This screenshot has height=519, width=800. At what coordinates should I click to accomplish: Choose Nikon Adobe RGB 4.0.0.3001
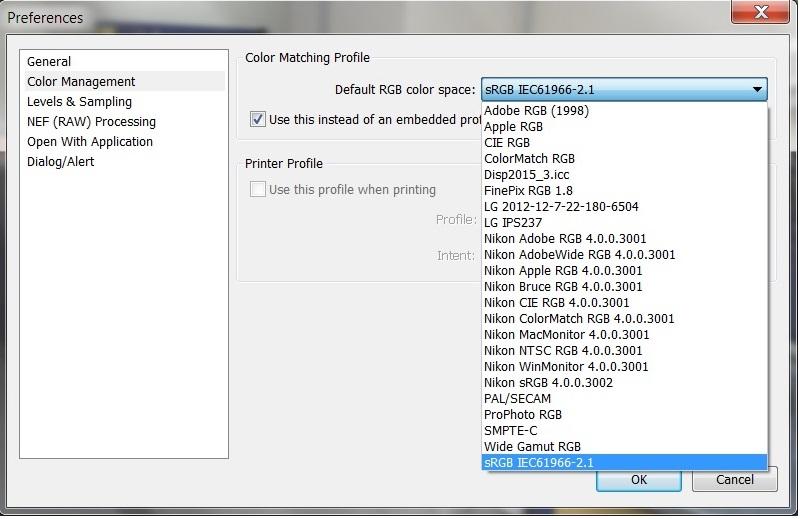(x=624, y=238)
